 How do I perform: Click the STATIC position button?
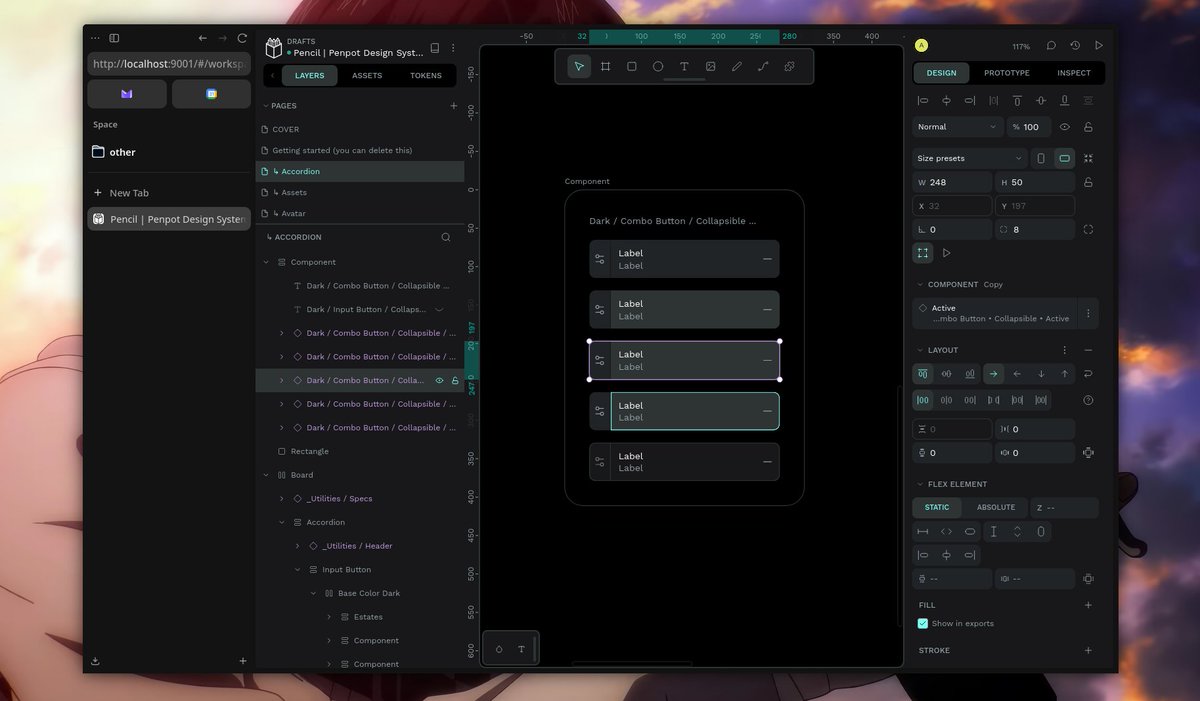[x=937, y=507]
